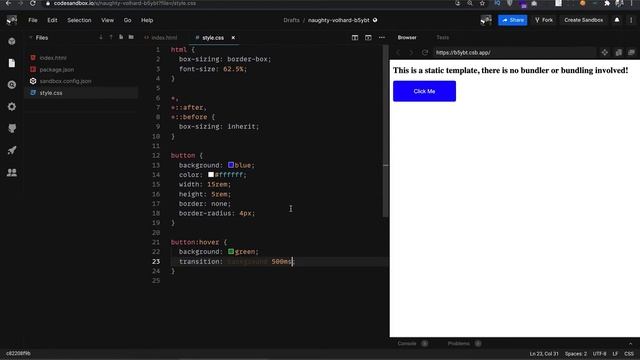Open the Help menu
The height and width of the screenshot is (360, 640).
(147, 20)
